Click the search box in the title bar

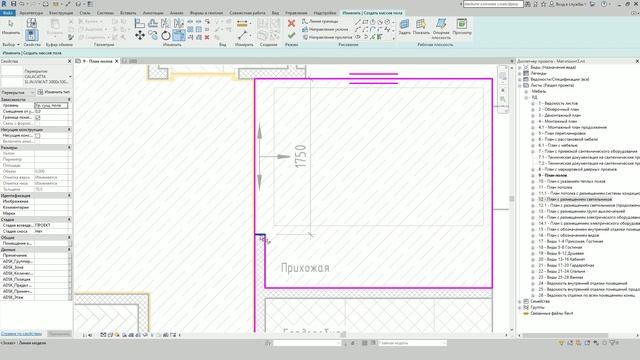click(493, 4)
